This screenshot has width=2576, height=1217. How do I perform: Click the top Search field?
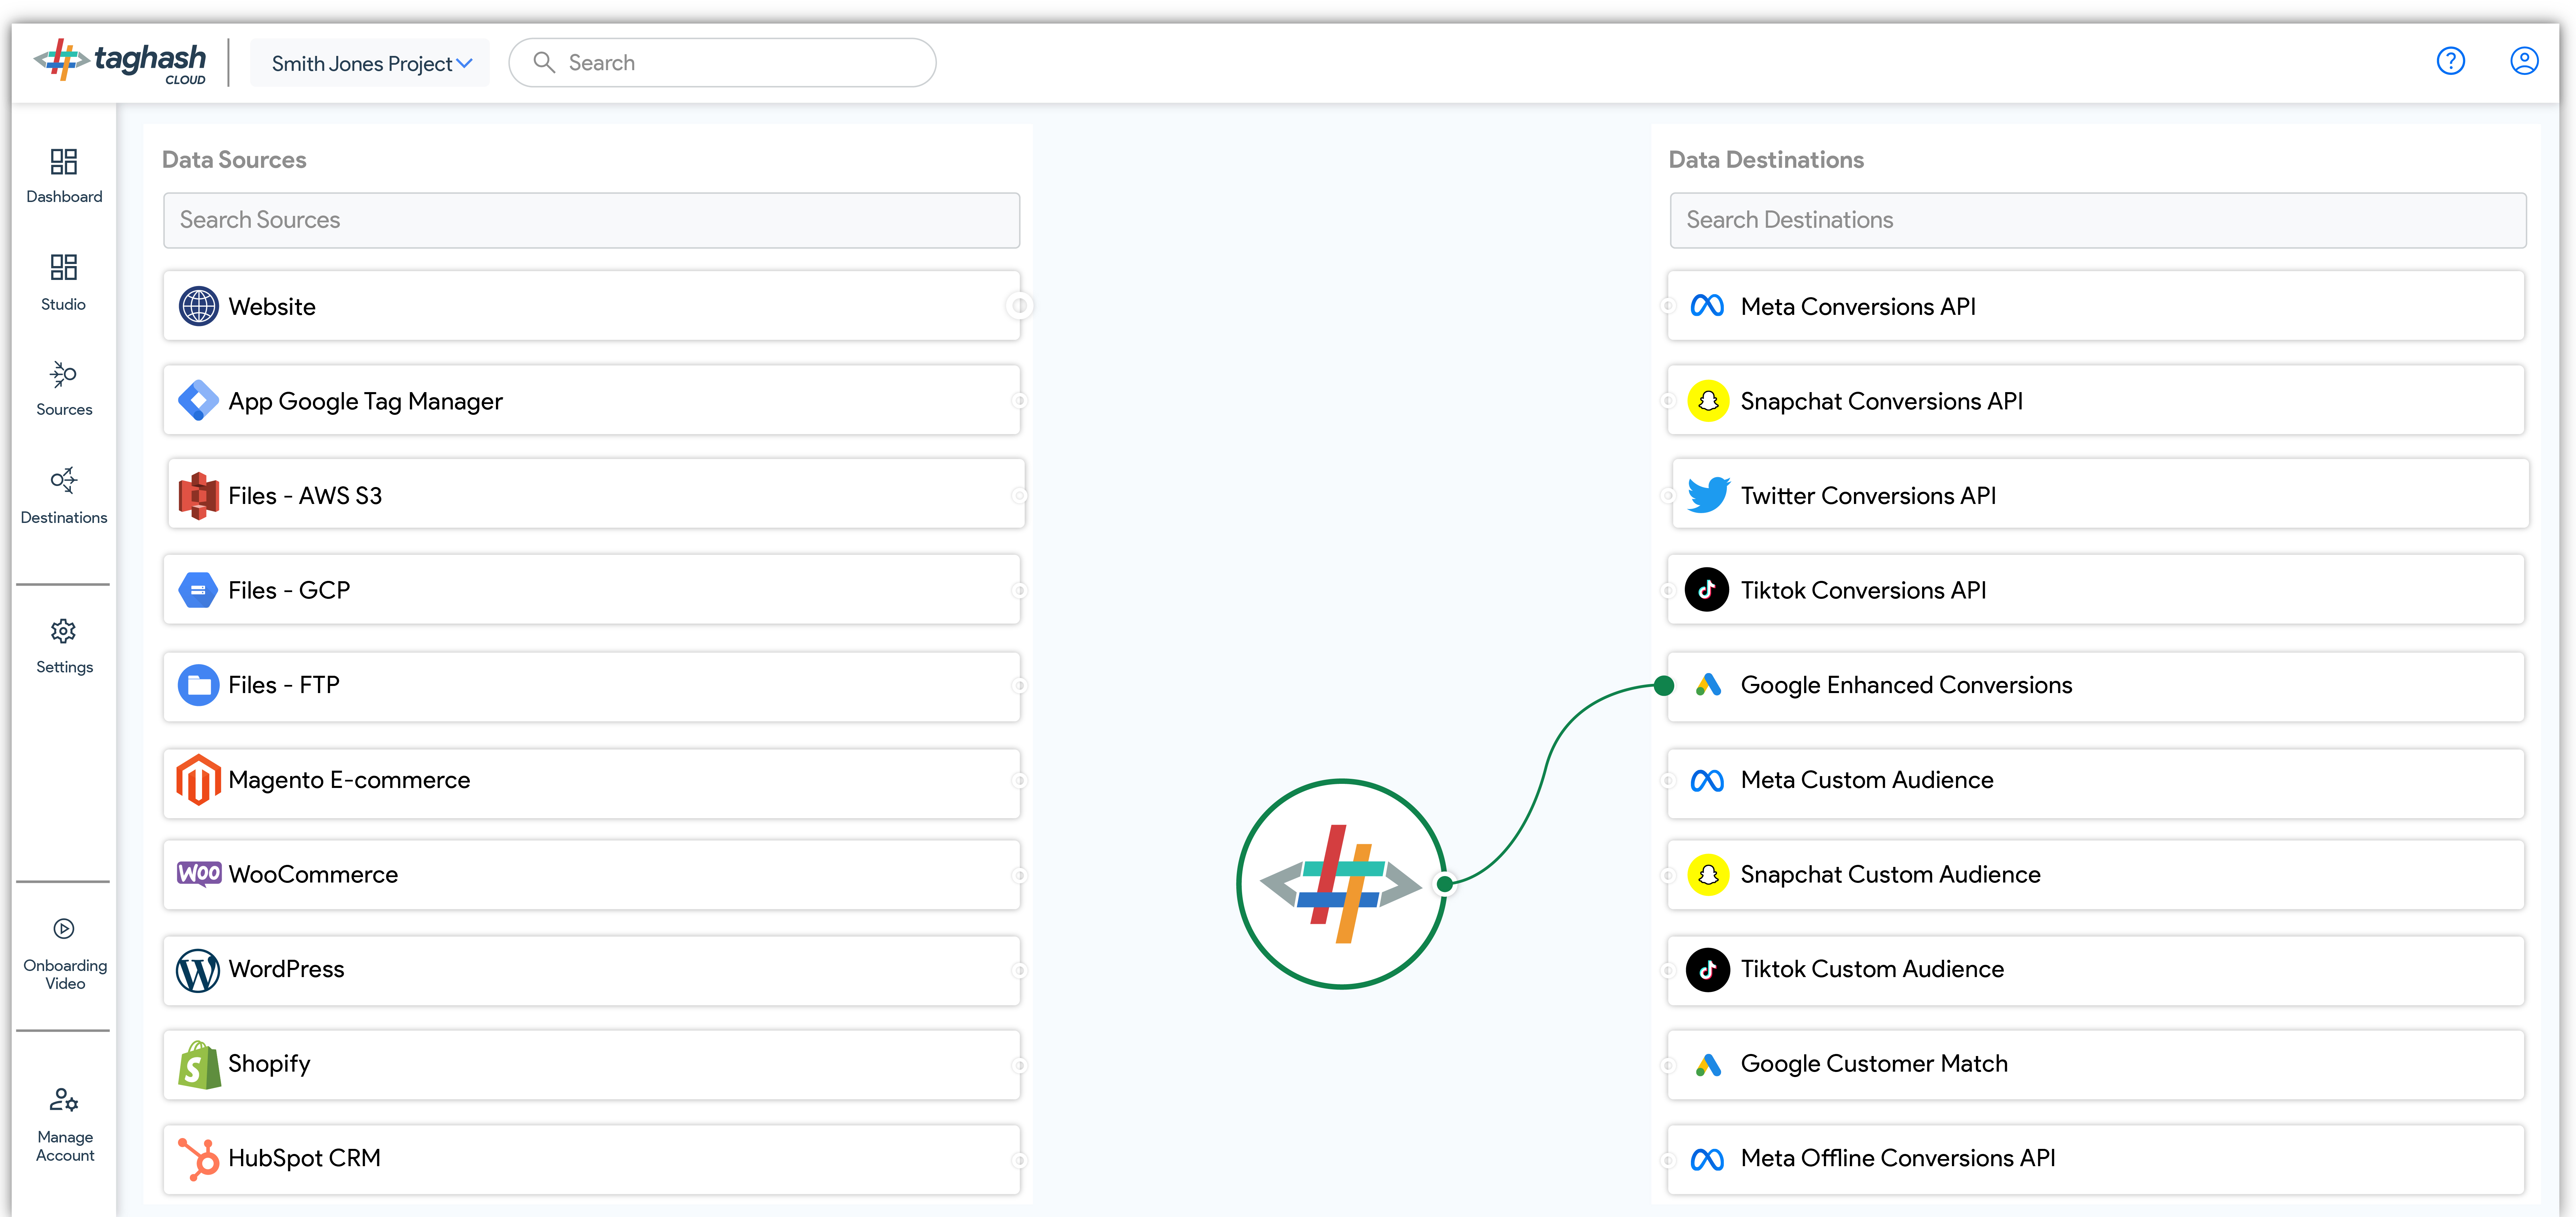click(722, 63)
